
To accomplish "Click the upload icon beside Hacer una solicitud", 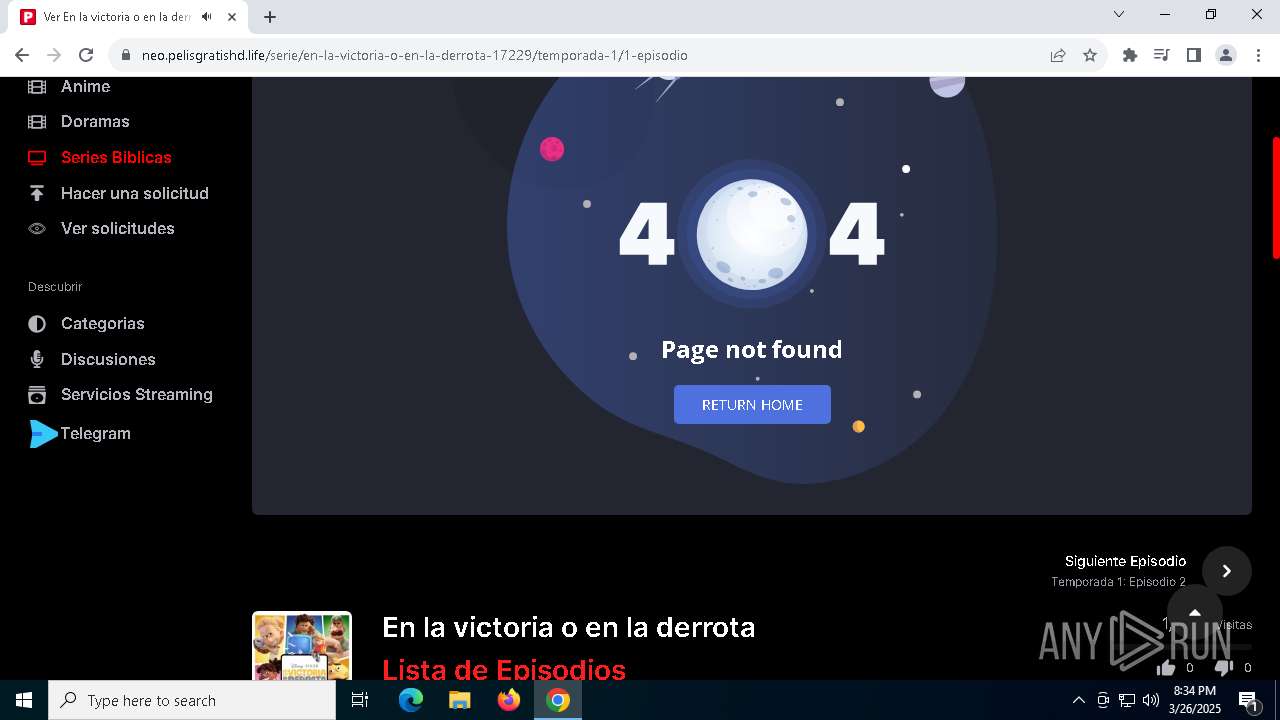I will click(37, 193).
